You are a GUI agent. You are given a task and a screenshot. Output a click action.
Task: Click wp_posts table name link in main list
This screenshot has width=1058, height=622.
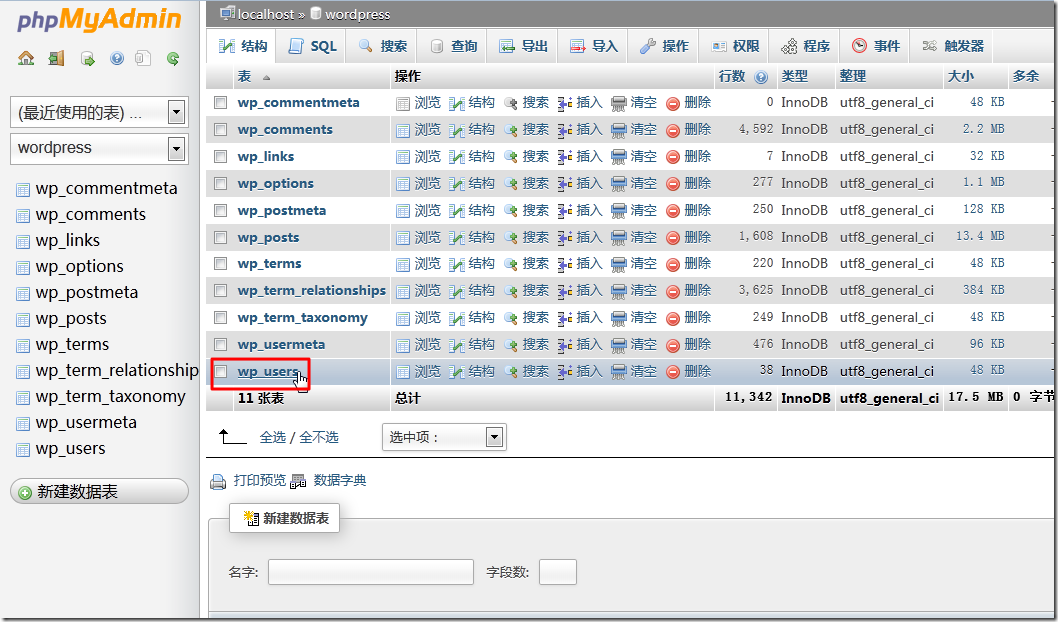coord(269,237)
